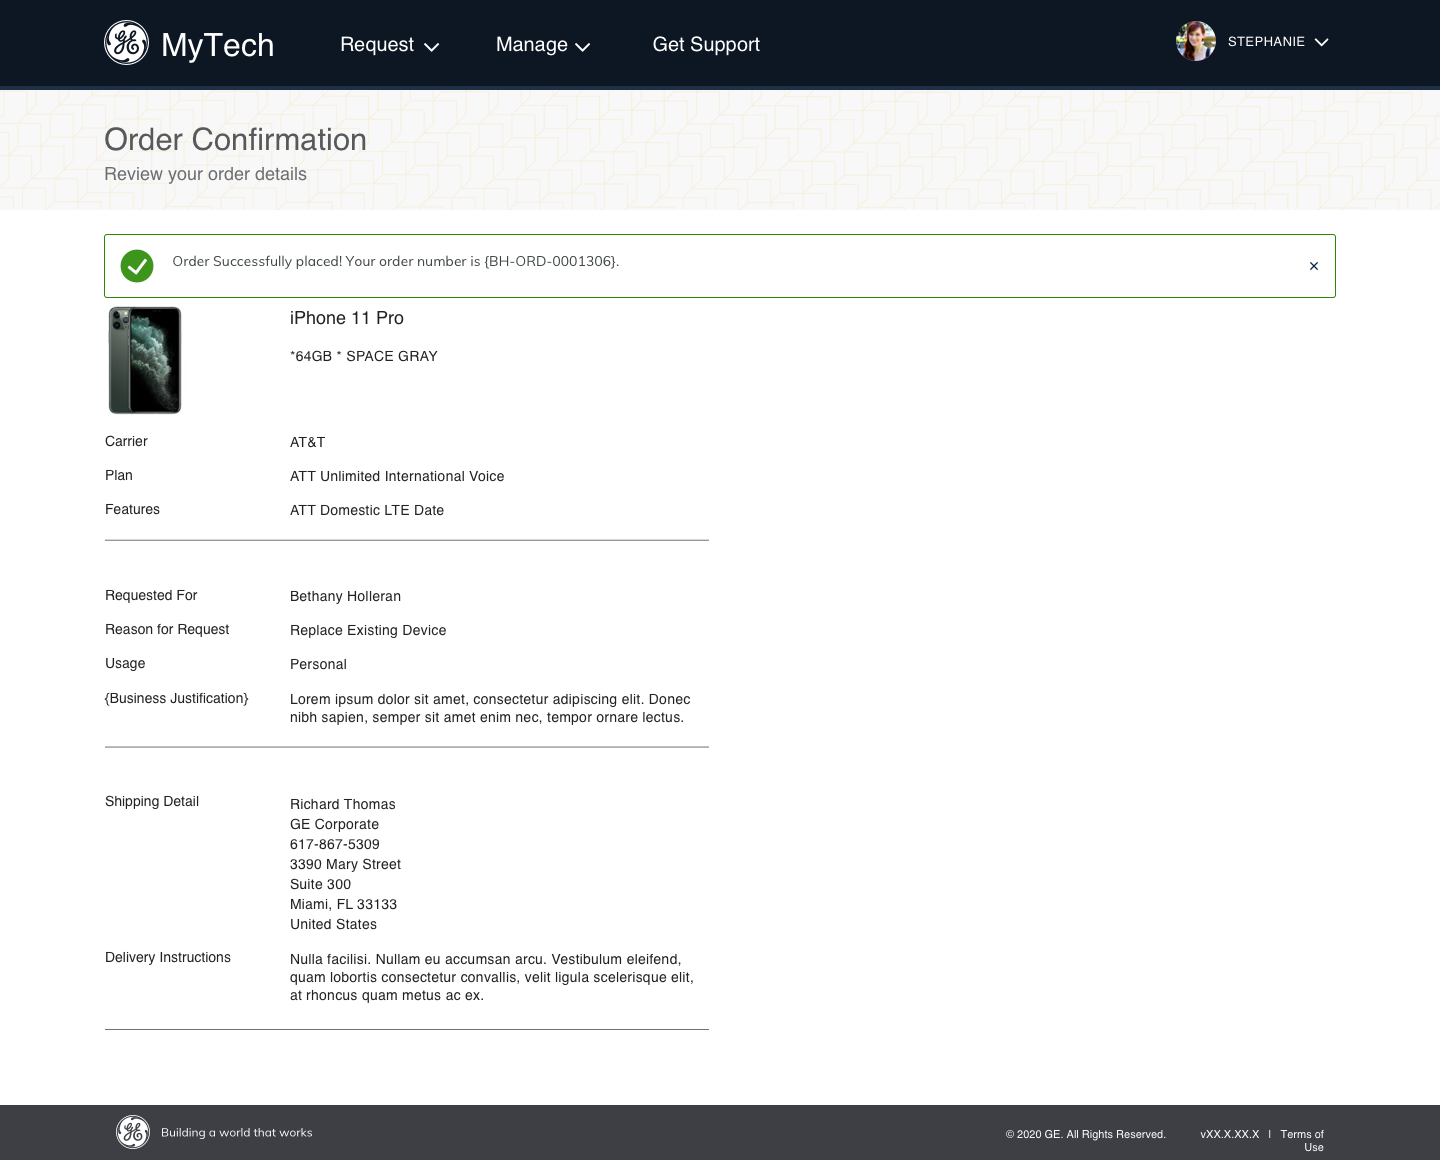The height and width of the screenshot is (1160, 1440).
Task: Click the name Bethany Holleran
Action: pyautogui.click(x=345, y=596)
